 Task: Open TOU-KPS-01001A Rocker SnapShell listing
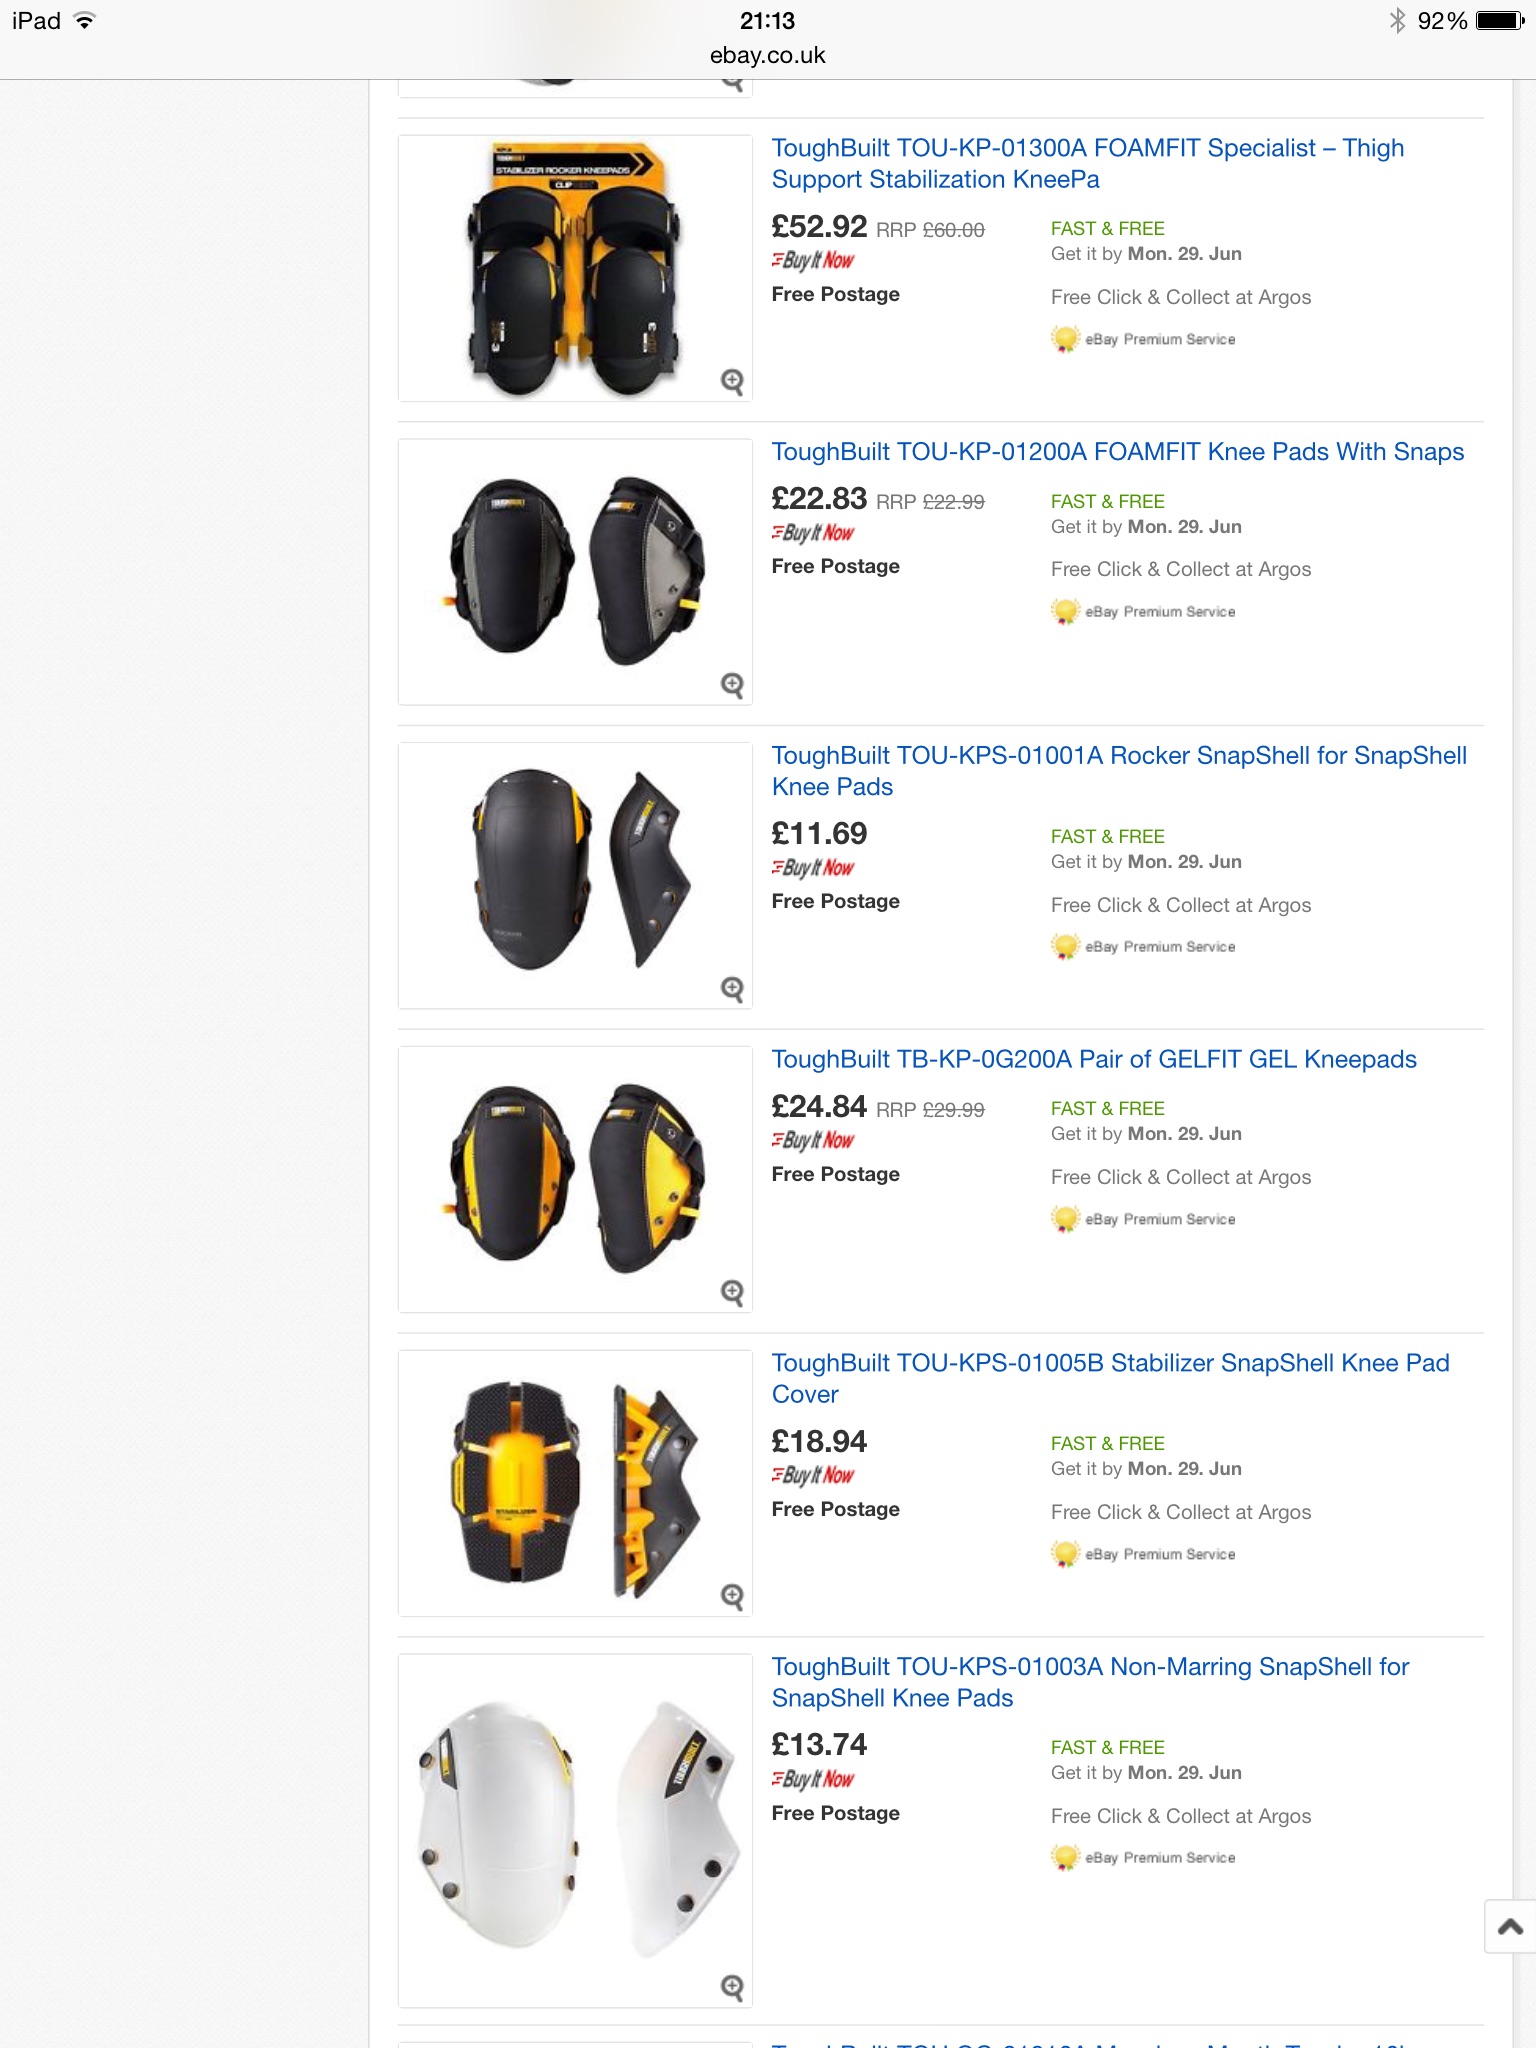click(1119, 771)
